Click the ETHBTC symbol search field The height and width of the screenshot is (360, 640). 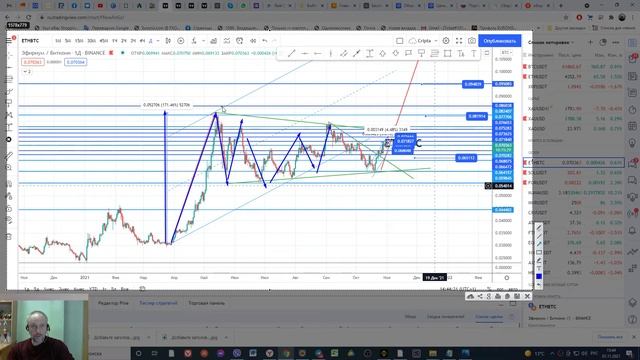pyautogui.click(x=31, y=41)
